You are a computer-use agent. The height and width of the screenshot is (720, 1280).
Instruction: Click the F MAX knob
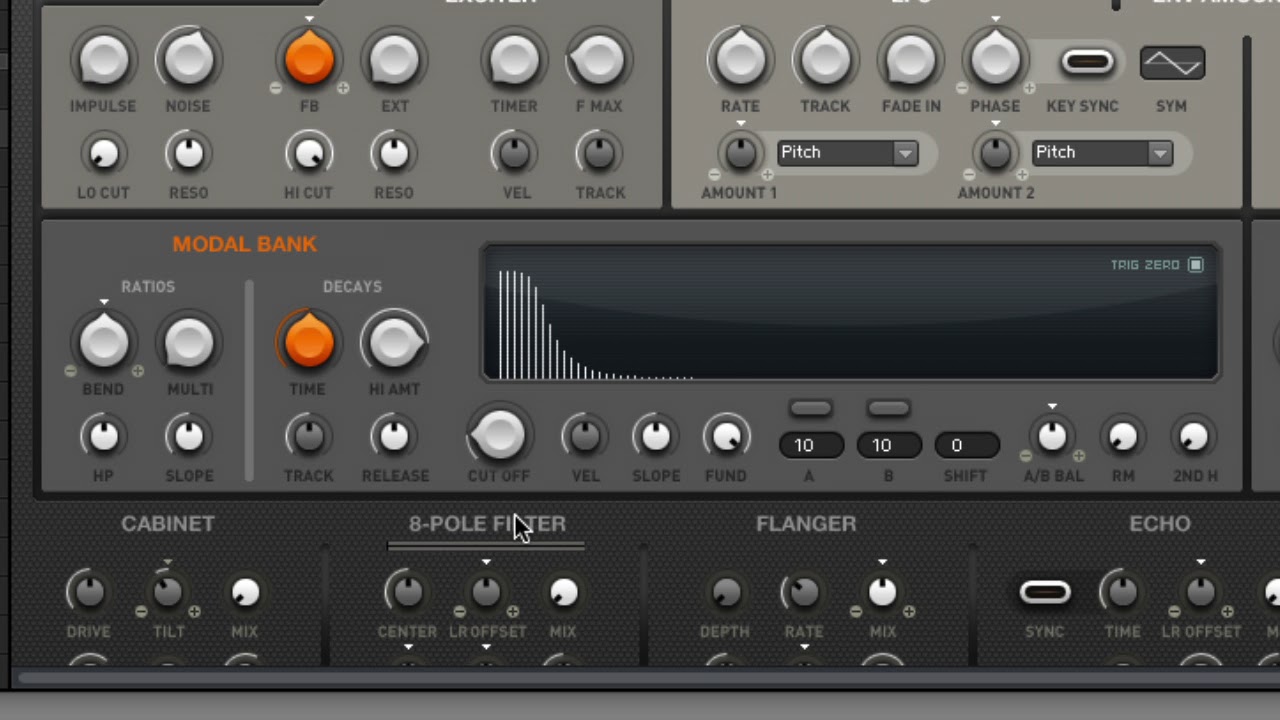pos(599,58)
